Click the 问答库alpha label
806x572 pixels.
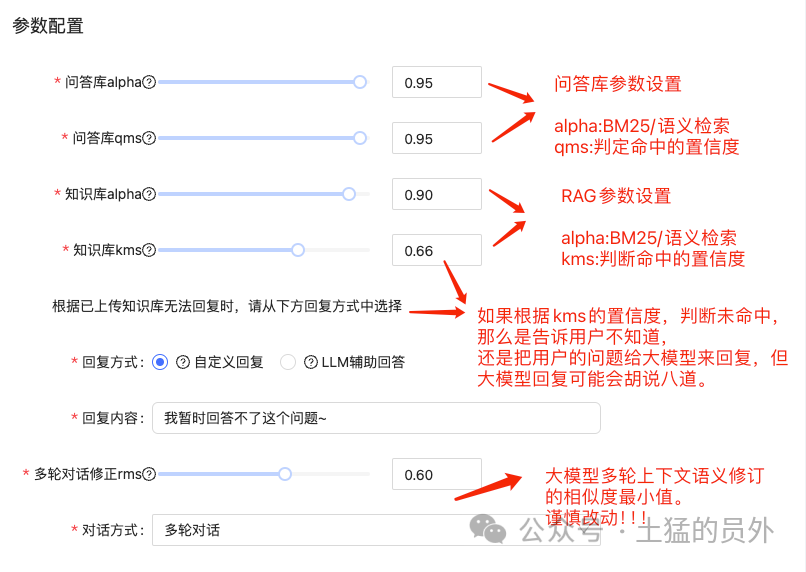[103, 82]
